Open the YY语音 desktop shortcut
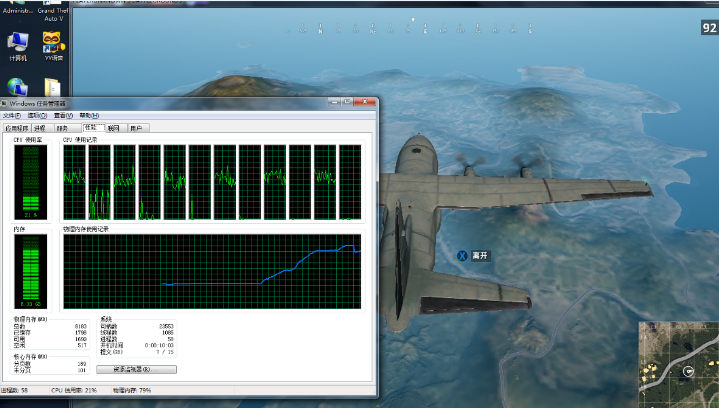The width and height of the screenshot is (719, 408). click(54, 46)
